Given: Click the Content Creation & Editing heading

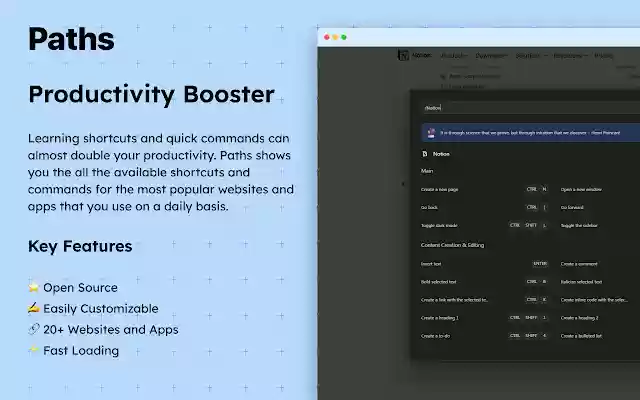Looking at the screenshot, I should [x=452, y=245].
